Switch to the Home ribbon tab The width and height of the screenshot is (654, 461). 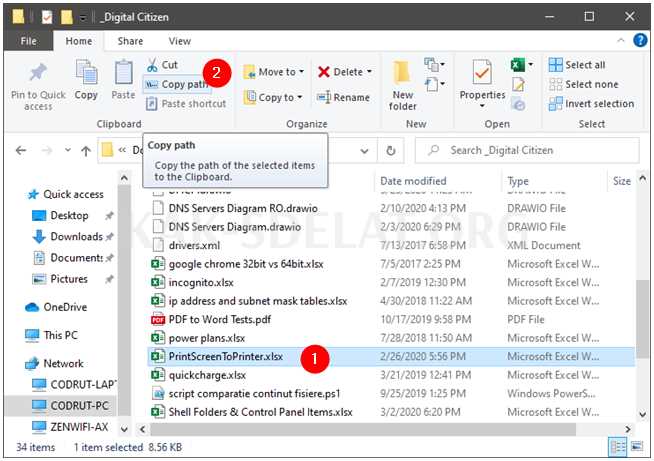[79, 41]
